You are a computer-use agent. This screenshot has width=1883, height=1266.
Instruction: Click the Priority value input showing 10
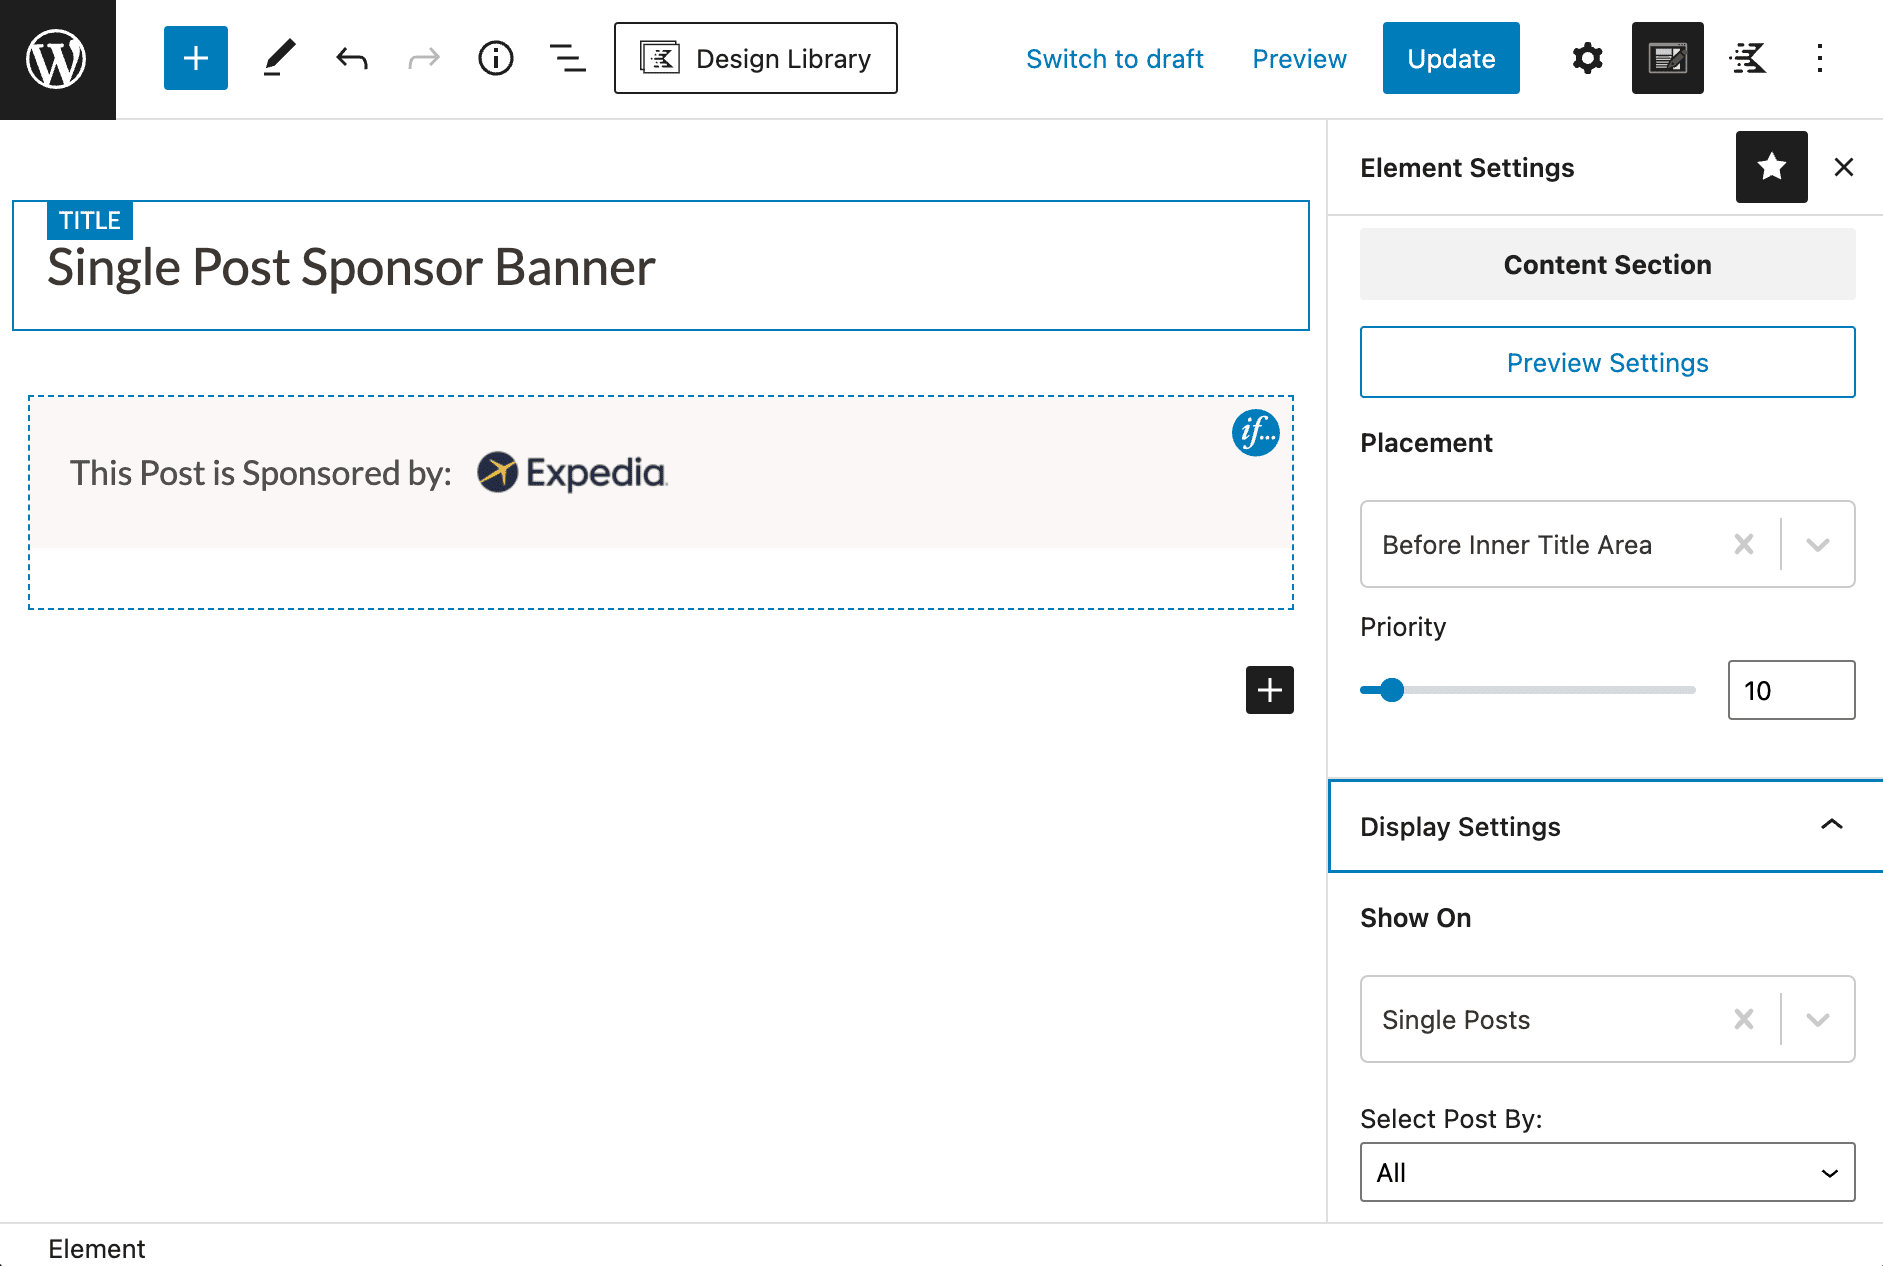tap(1791, 690)
